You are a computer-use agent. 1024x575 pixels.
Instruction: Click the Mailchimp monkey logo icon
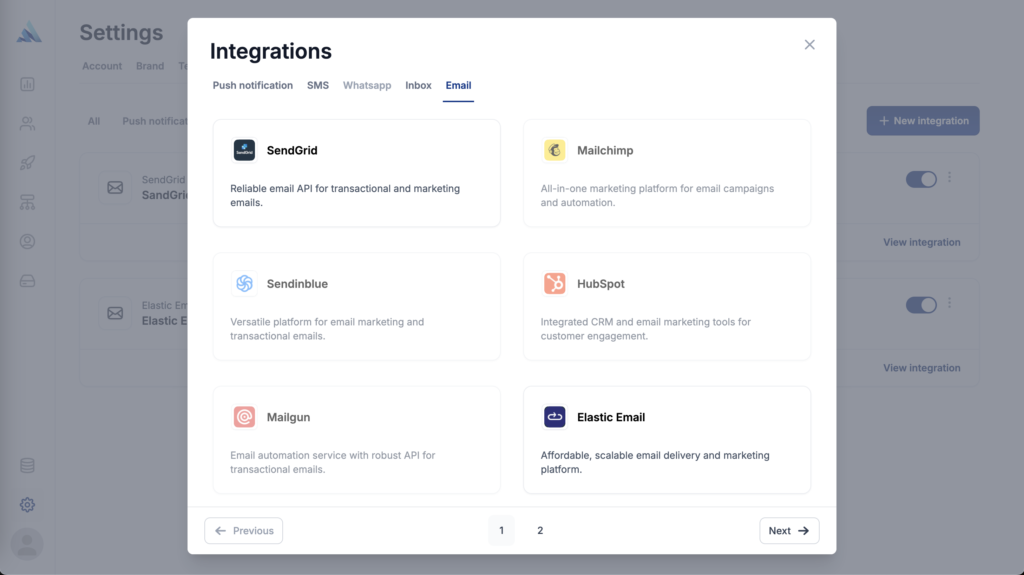pyautogui.click(x=554, y=150)
